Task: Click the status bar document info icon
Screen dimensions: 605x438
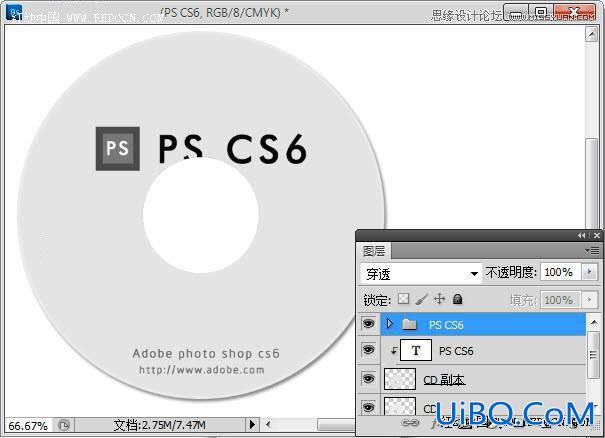Action: tap(64, 425)
